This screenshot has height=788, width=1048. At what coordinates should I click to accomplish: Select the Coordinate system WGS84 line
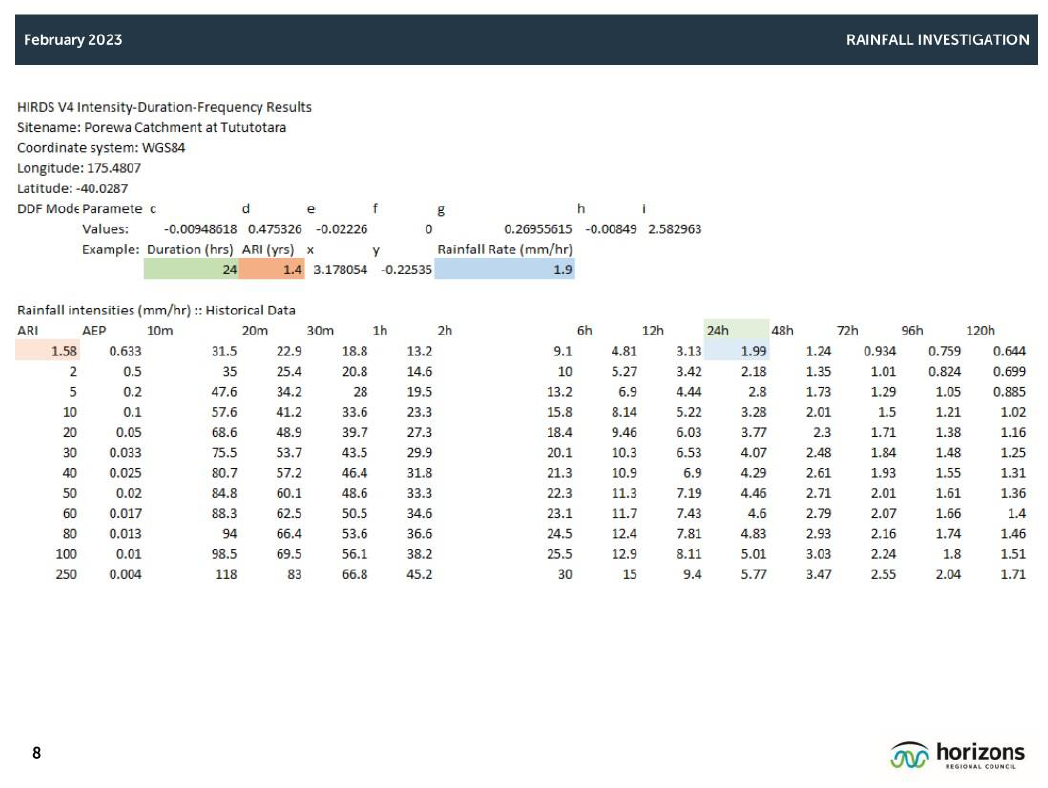(x=101, y=147)
